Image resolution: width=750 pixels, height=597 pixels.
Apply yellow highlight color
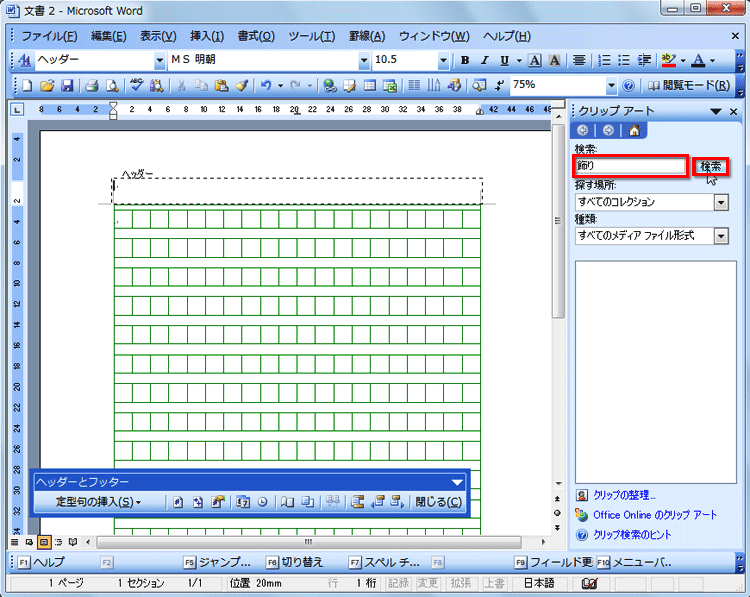669,60
